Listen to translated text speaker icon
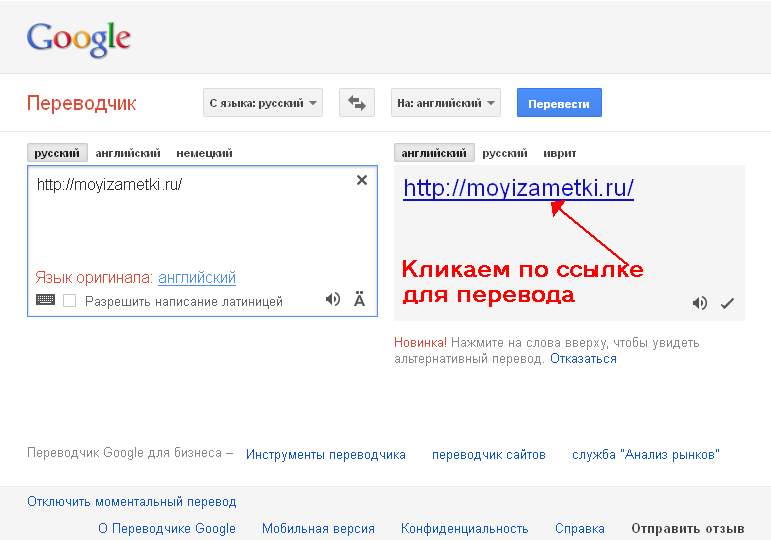Viewport: 771px width, 540px height. tap(700, 303)
